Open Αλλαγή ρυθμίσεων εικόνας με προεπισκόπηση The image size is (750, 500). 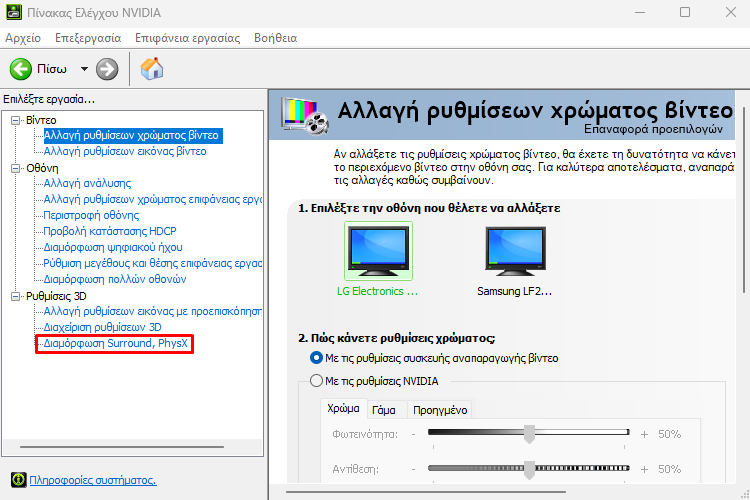tap(153, 311)
